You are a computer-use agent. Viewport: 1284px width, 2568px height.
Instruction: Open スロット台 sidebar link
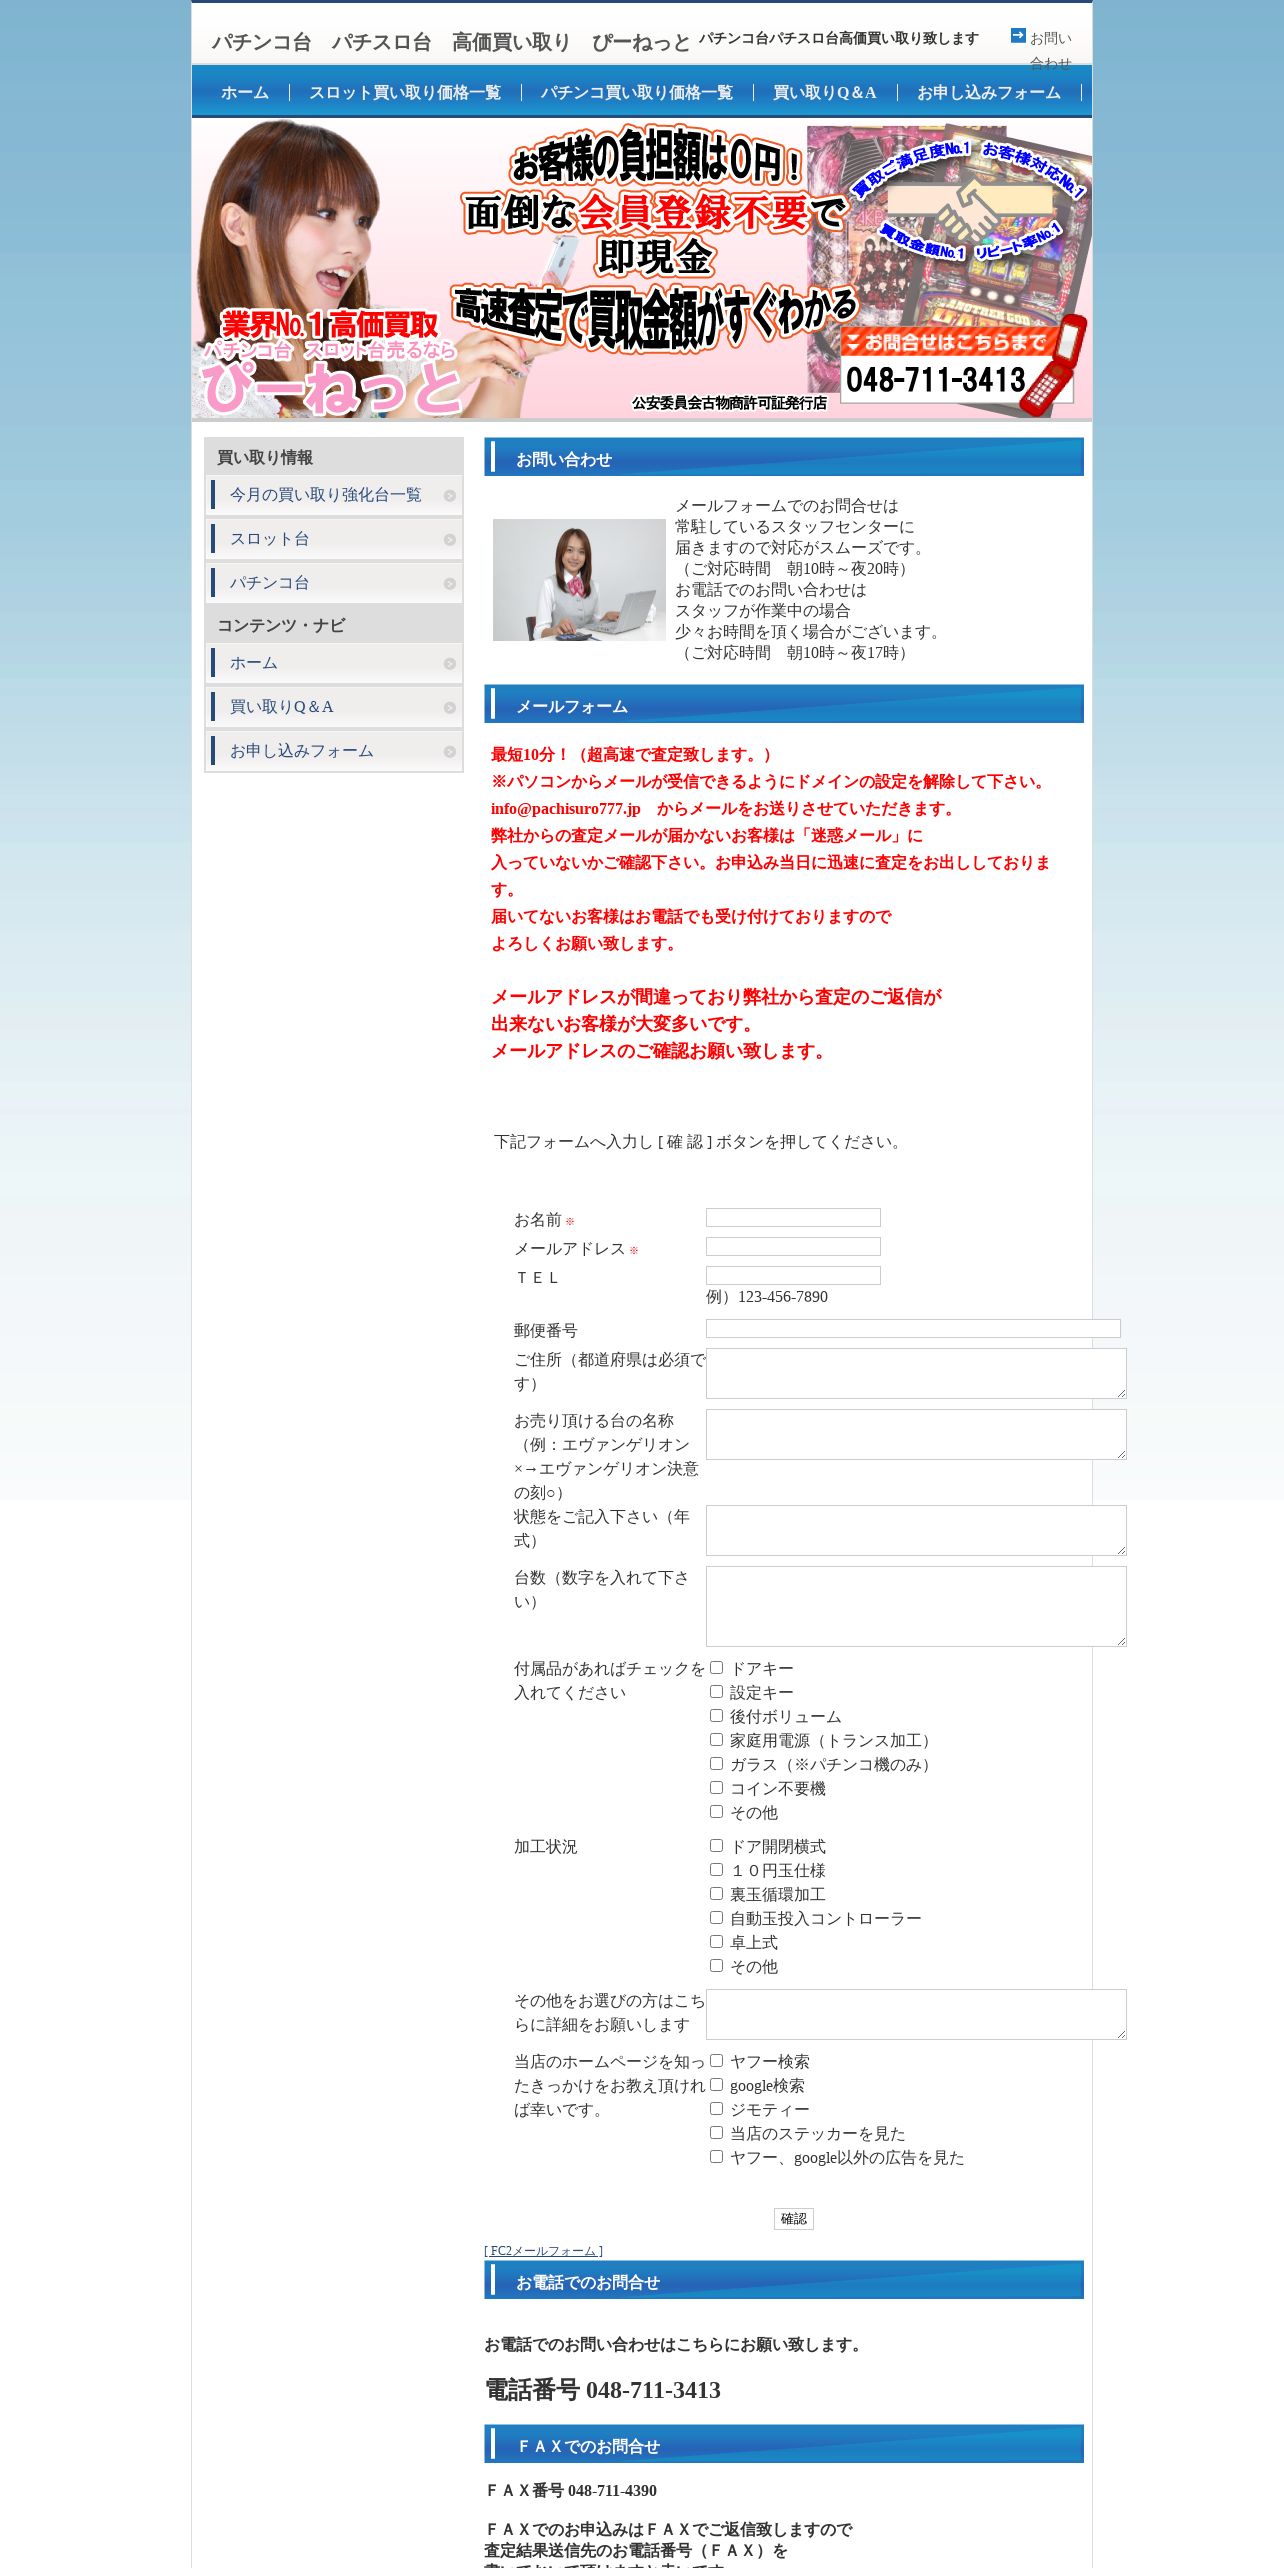[x=270, y=539]
